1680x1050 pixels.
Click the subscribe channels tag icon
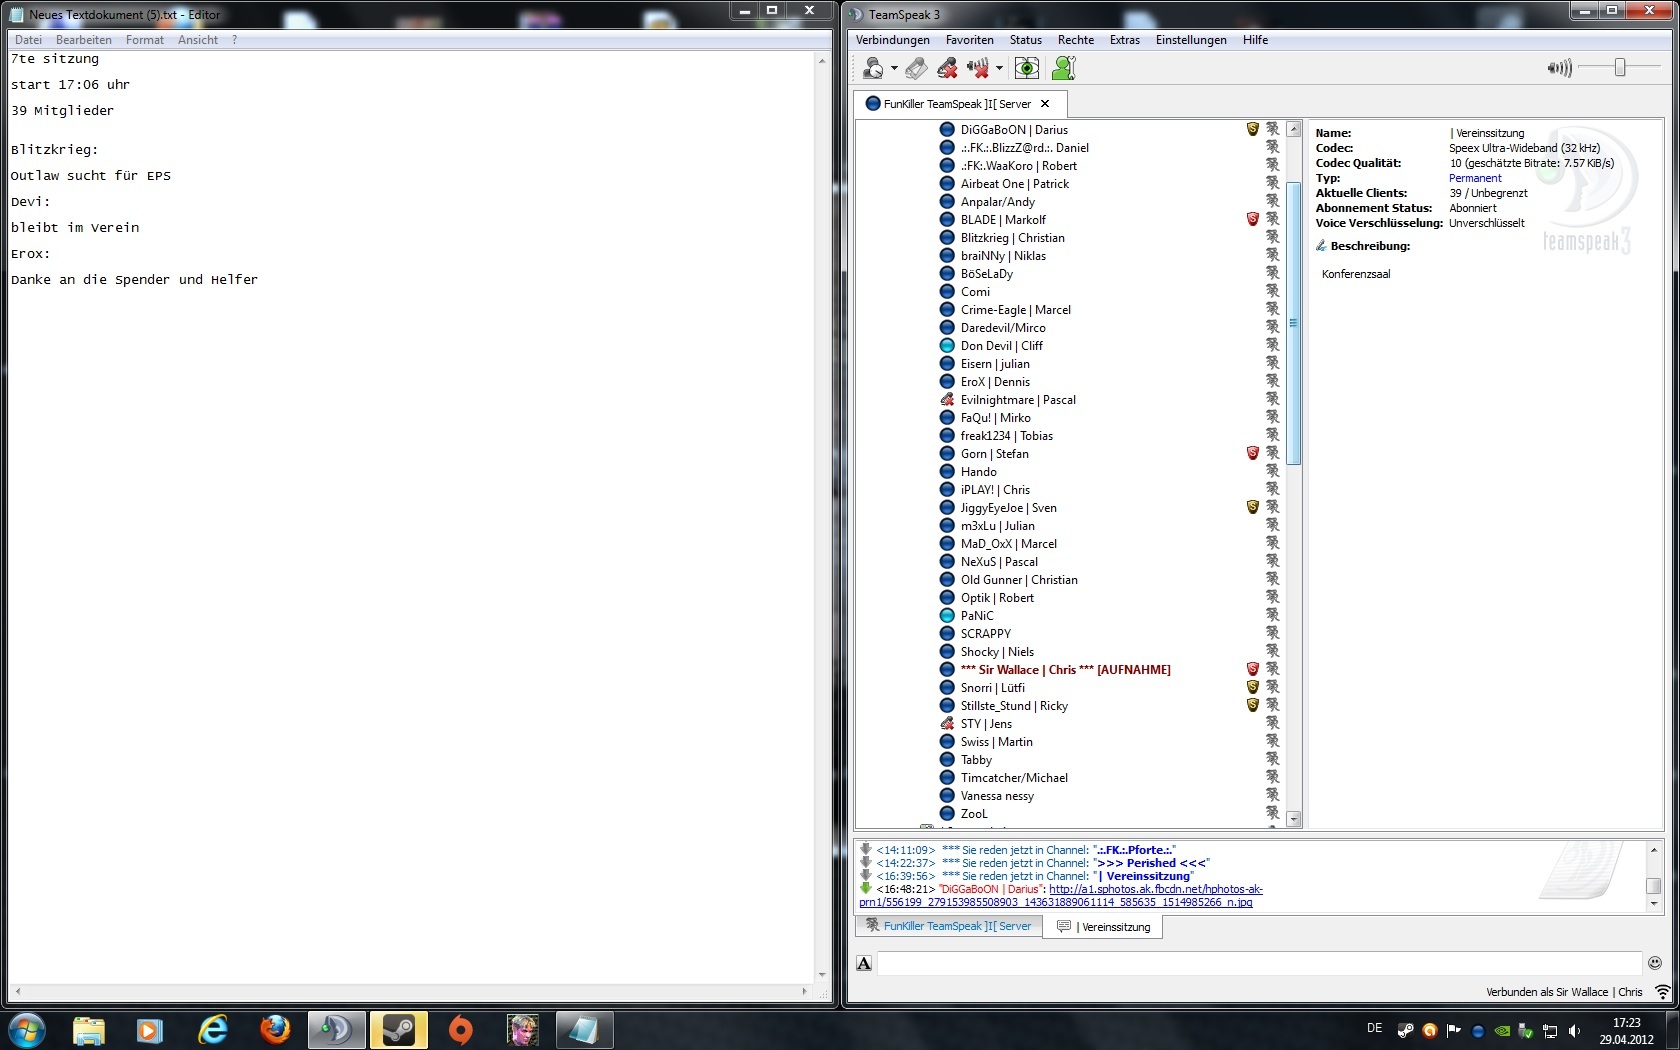(x=915, y=68)
